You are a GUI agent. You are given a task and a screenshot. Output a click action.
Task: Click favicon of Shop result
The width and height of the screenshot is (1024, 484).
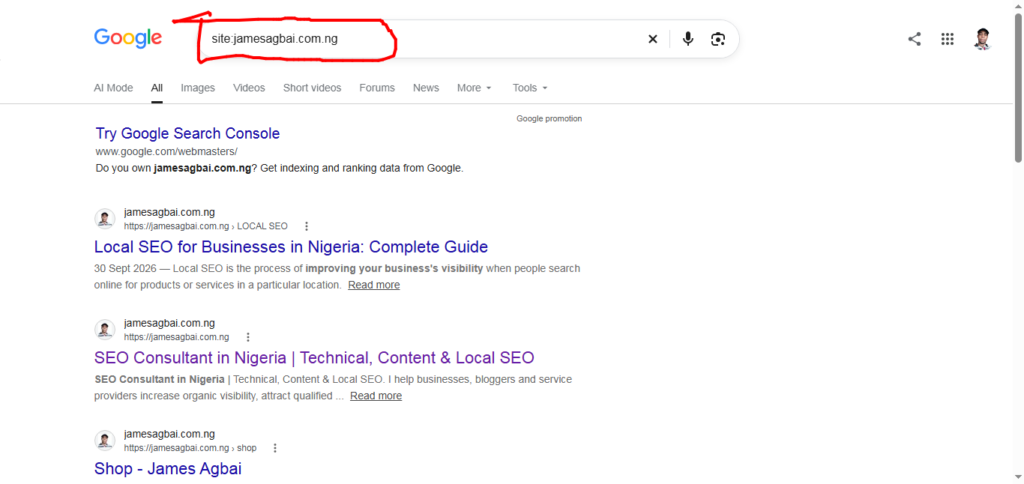[x=104, y=441]
